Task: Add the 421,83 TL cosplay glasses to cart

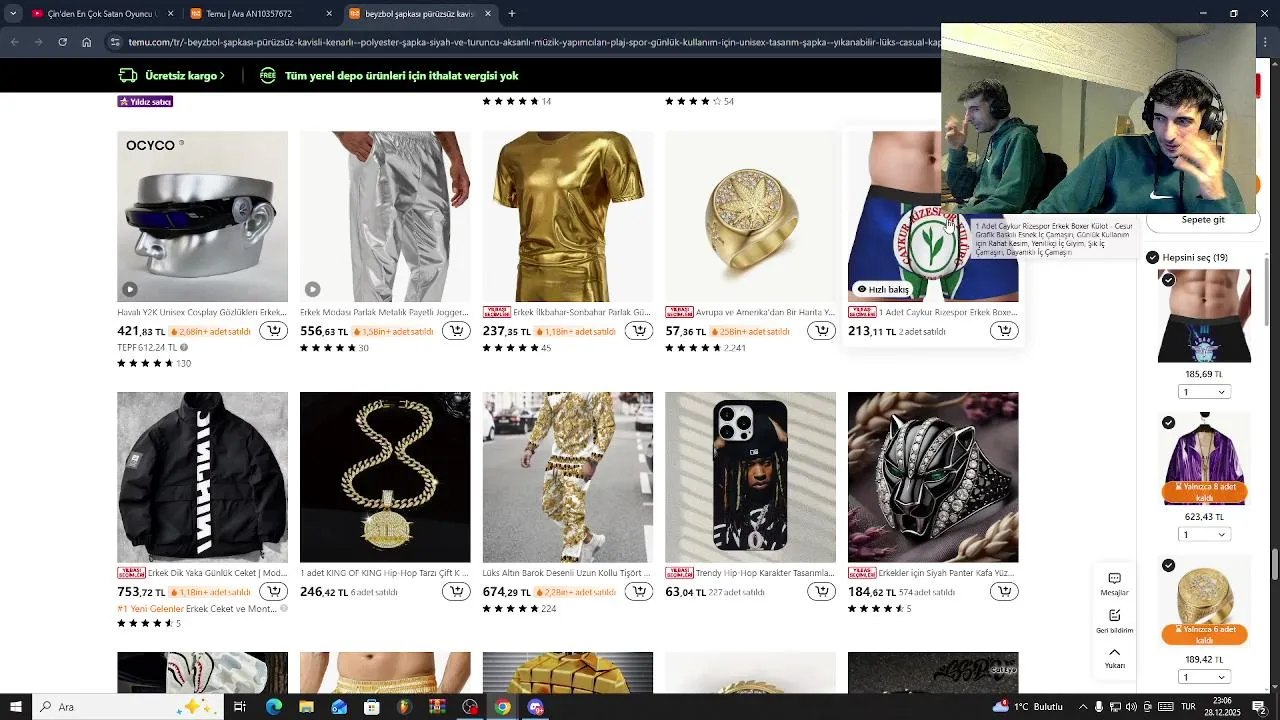Action: click(x=273, y=331)
